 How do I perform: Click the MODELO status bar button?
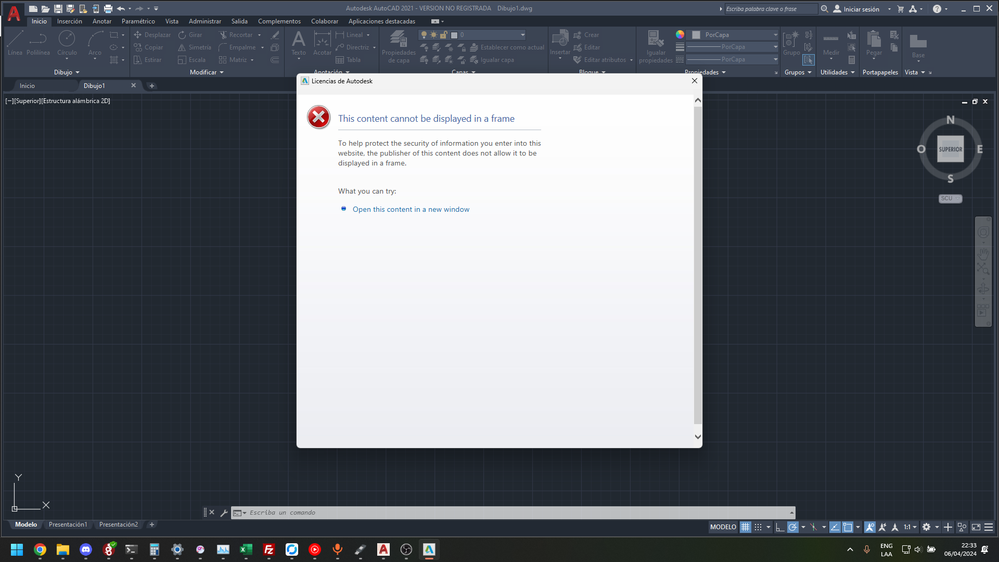pos(723,527)
